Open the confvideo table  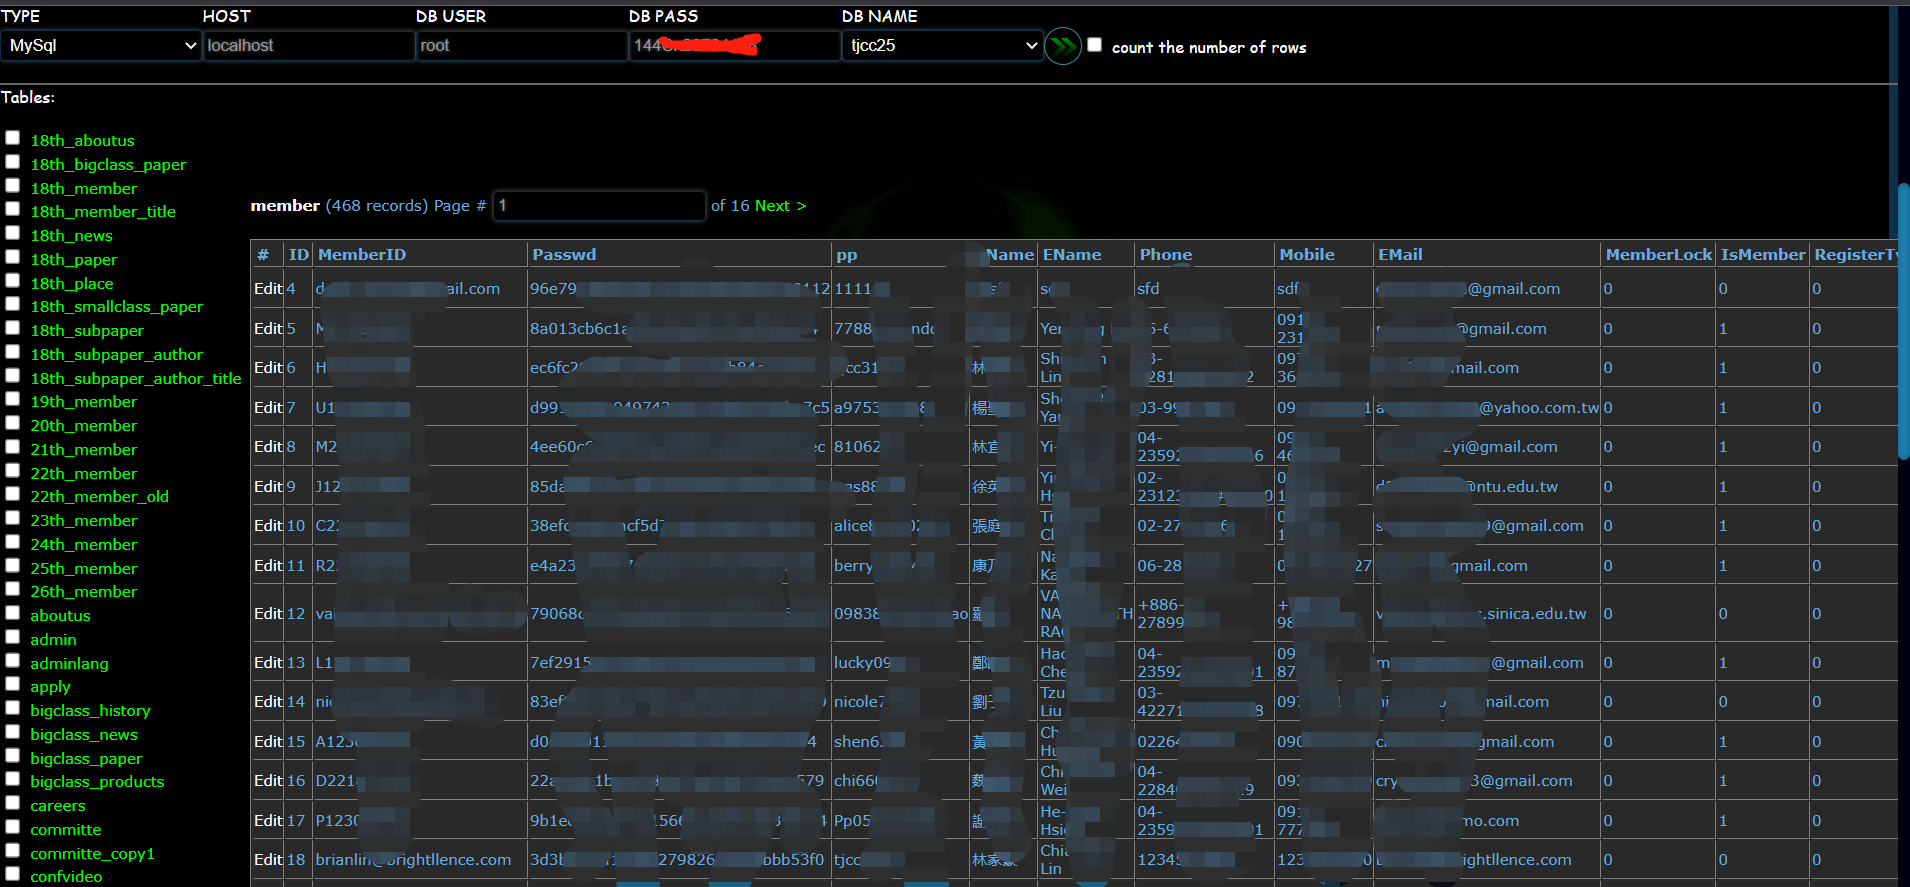coord(66,876)
